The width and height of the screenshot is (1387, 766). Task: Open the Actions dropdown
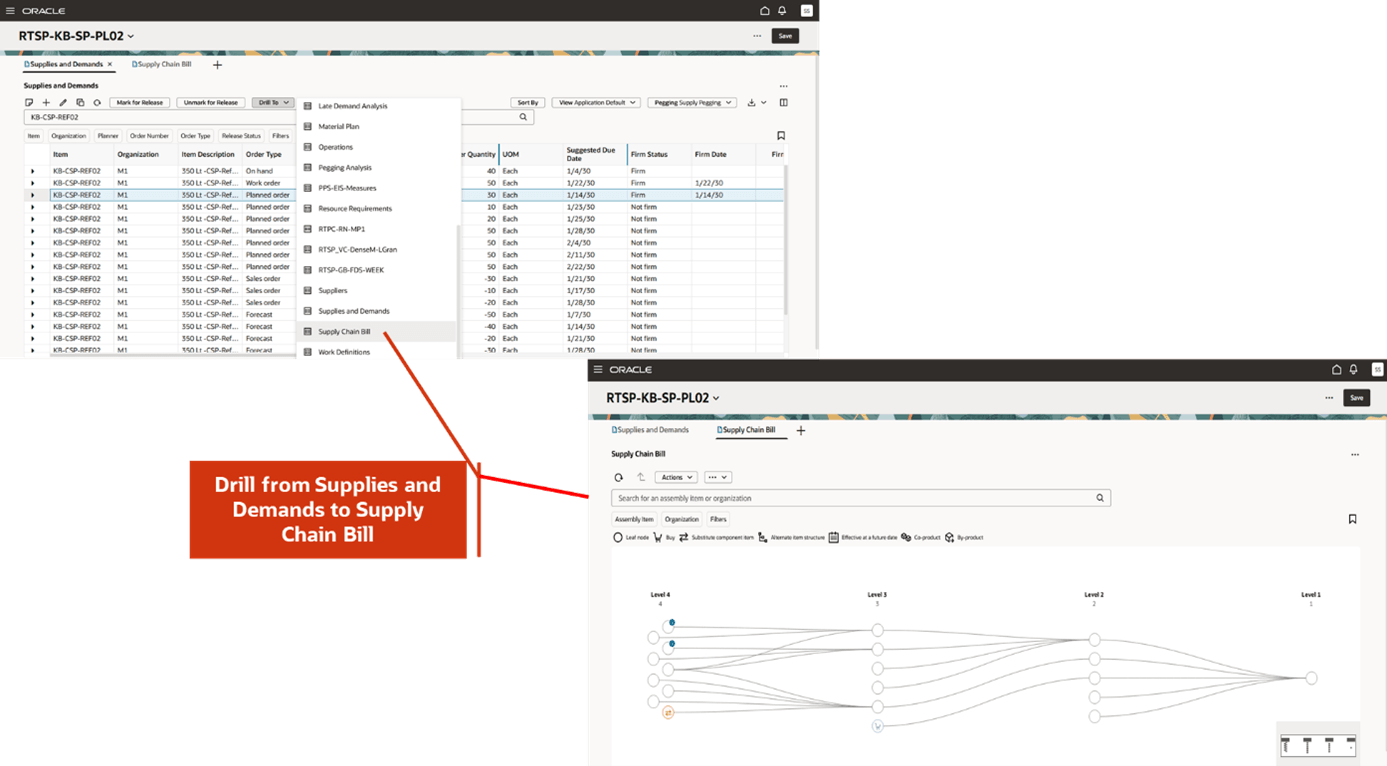tap(676, 477)
